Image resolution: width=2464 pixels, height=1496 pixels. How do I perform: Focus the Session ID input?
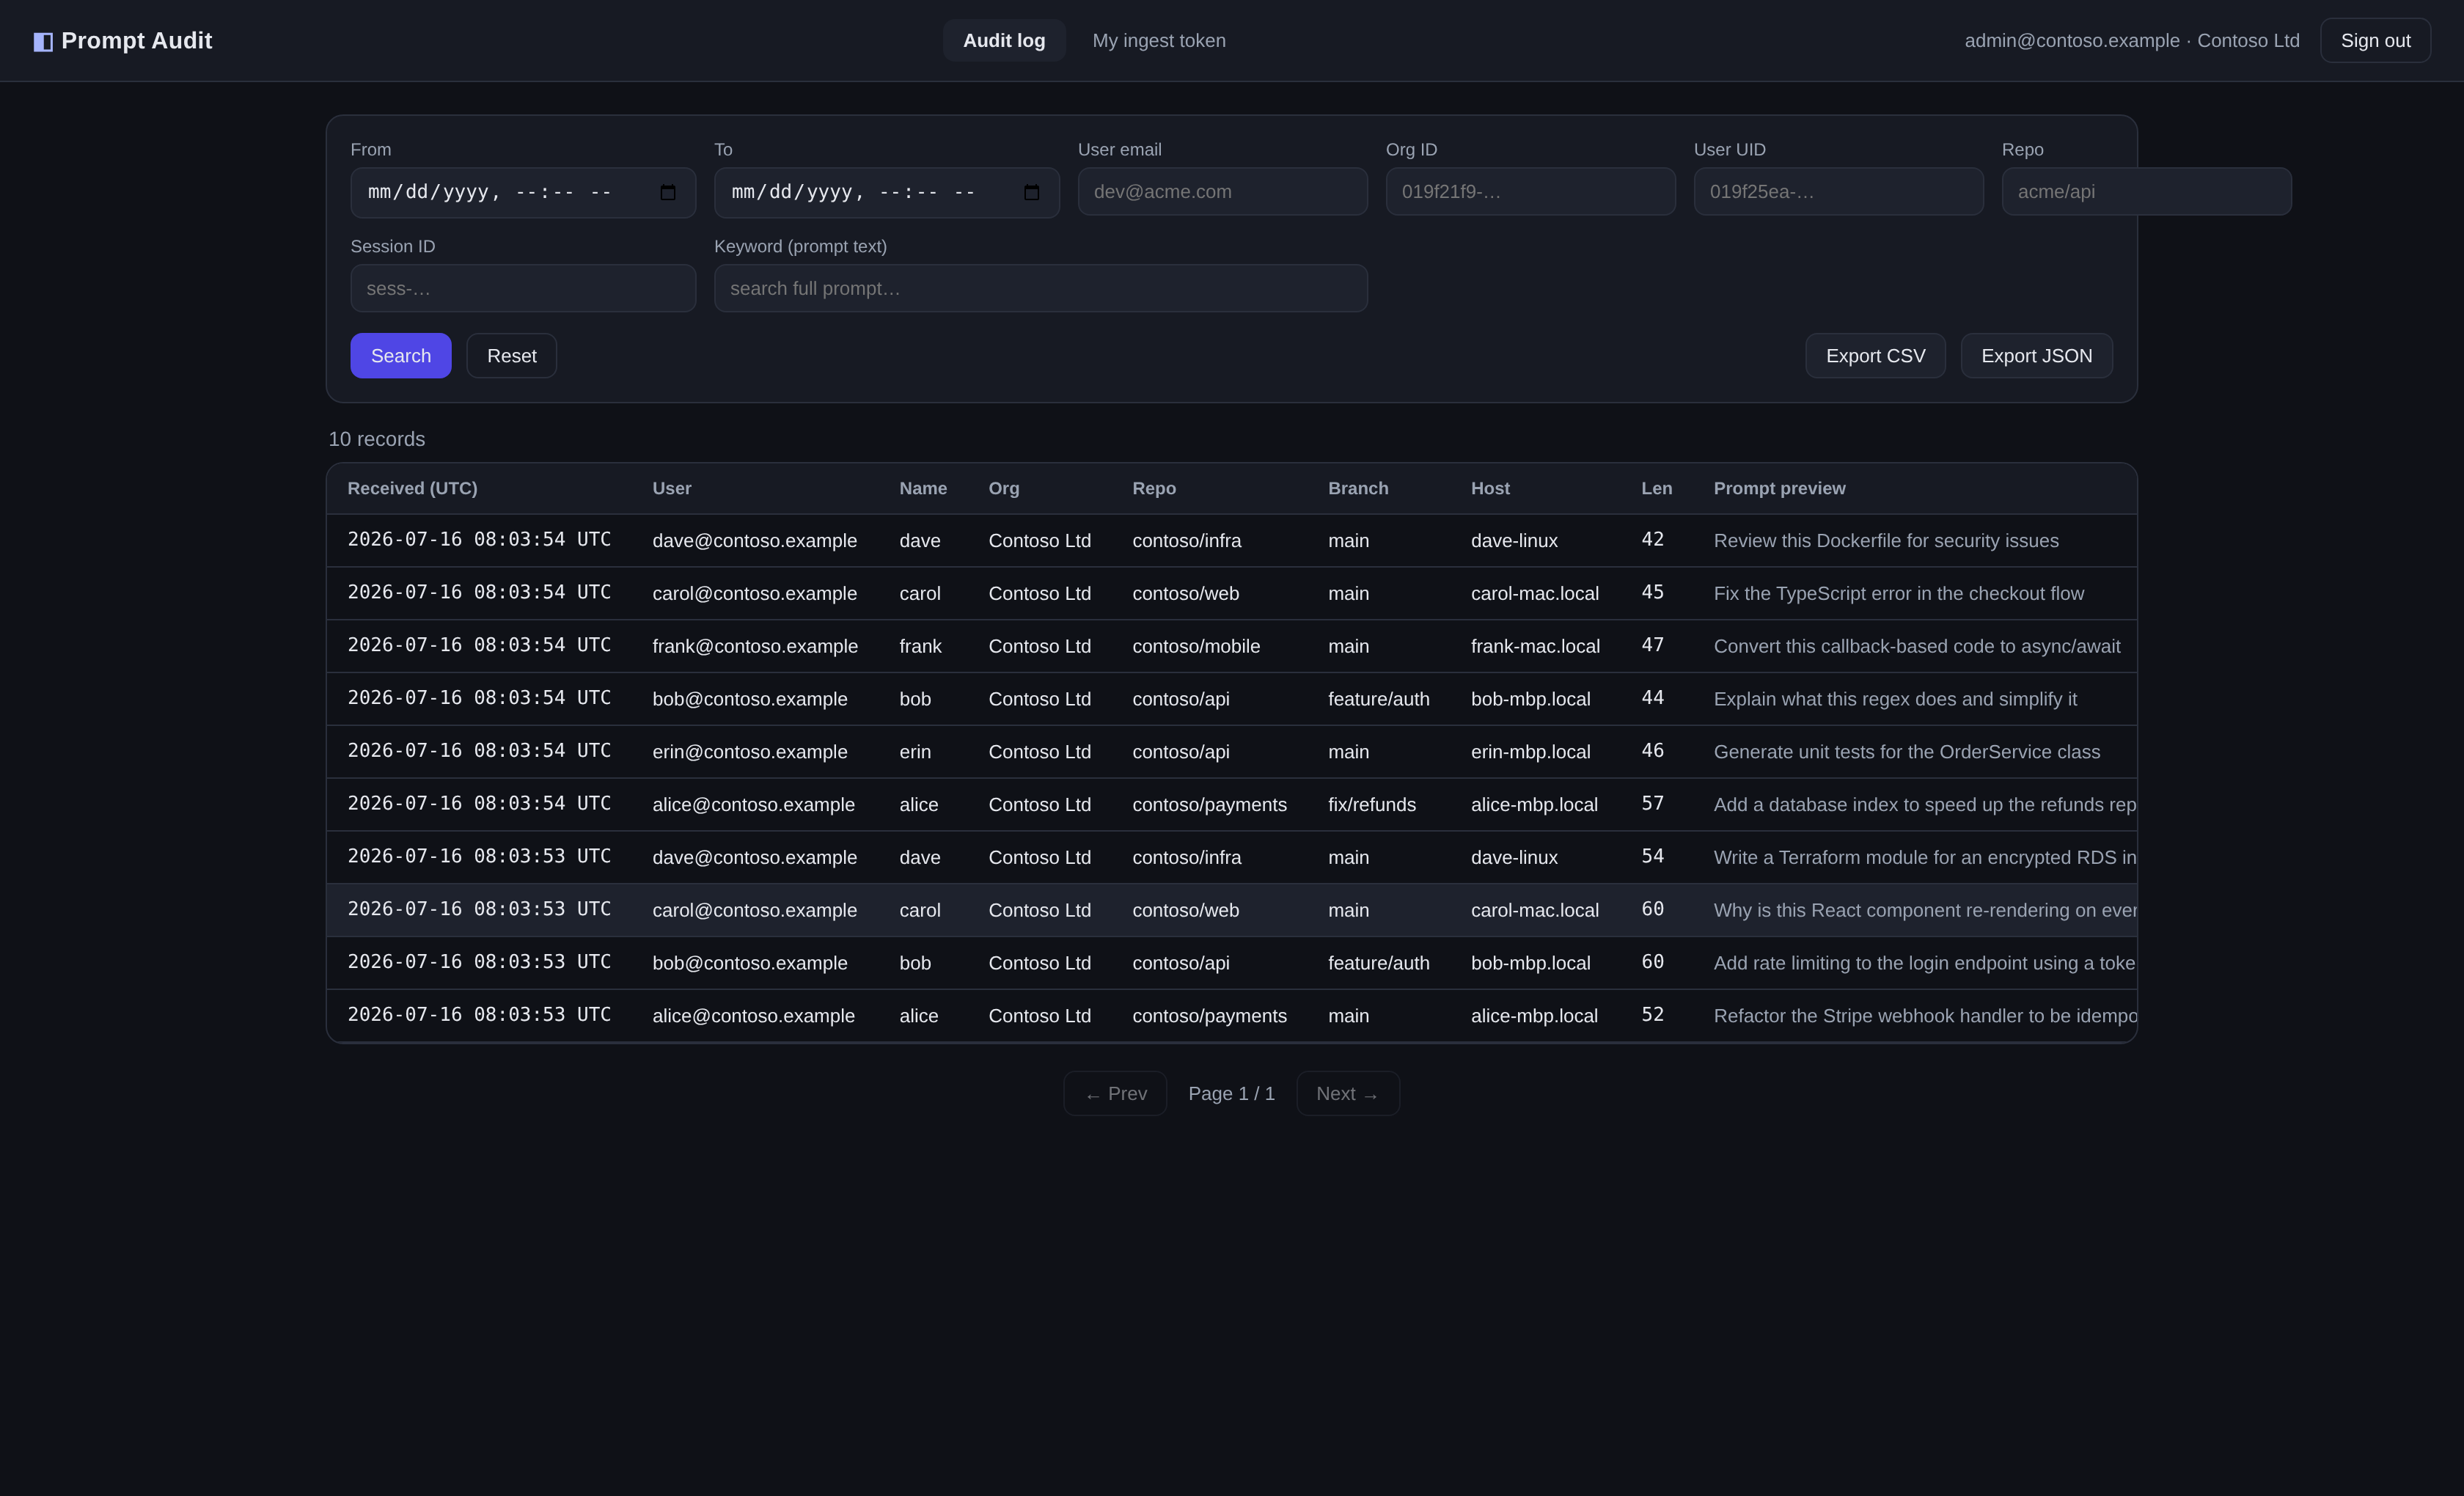click(523, 288)
